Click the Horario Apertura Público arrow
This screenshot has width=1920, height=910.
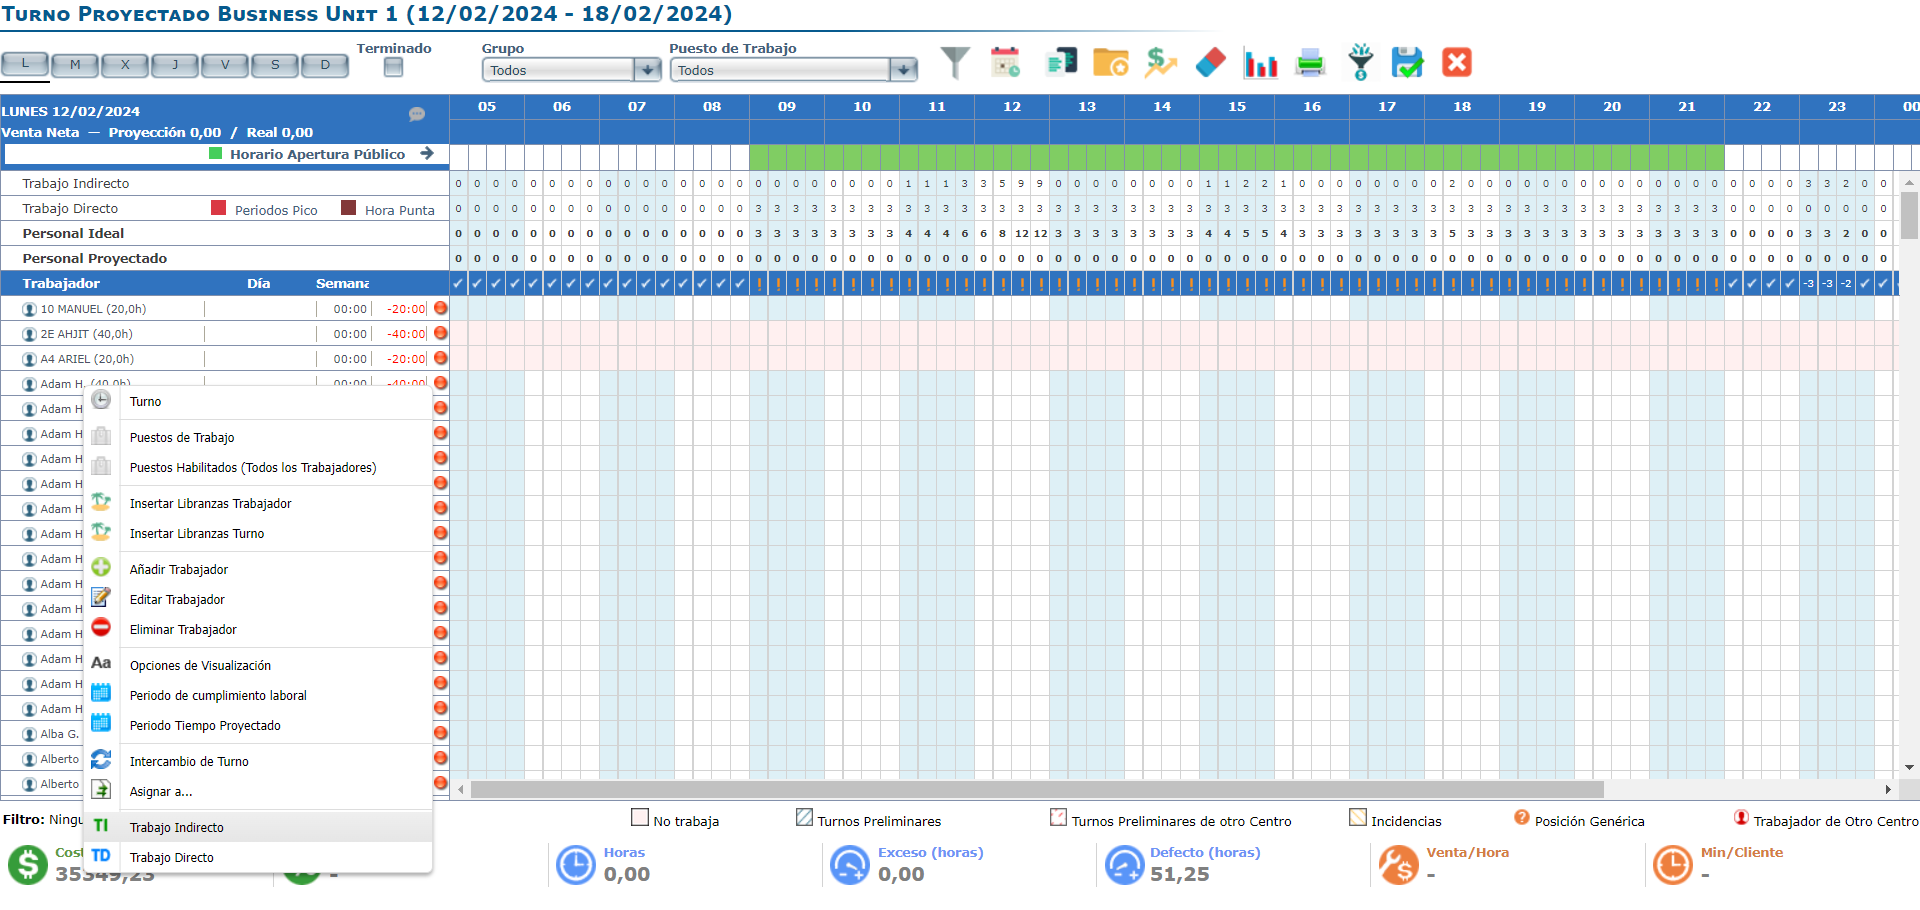[x=427, y=154]
